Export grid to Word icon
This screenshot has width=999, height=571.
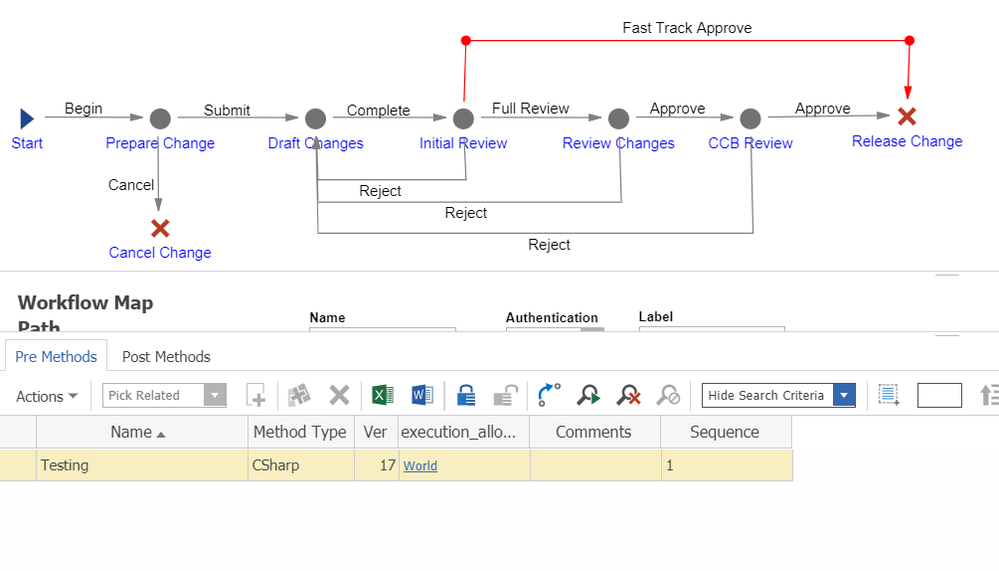point(421,395)
